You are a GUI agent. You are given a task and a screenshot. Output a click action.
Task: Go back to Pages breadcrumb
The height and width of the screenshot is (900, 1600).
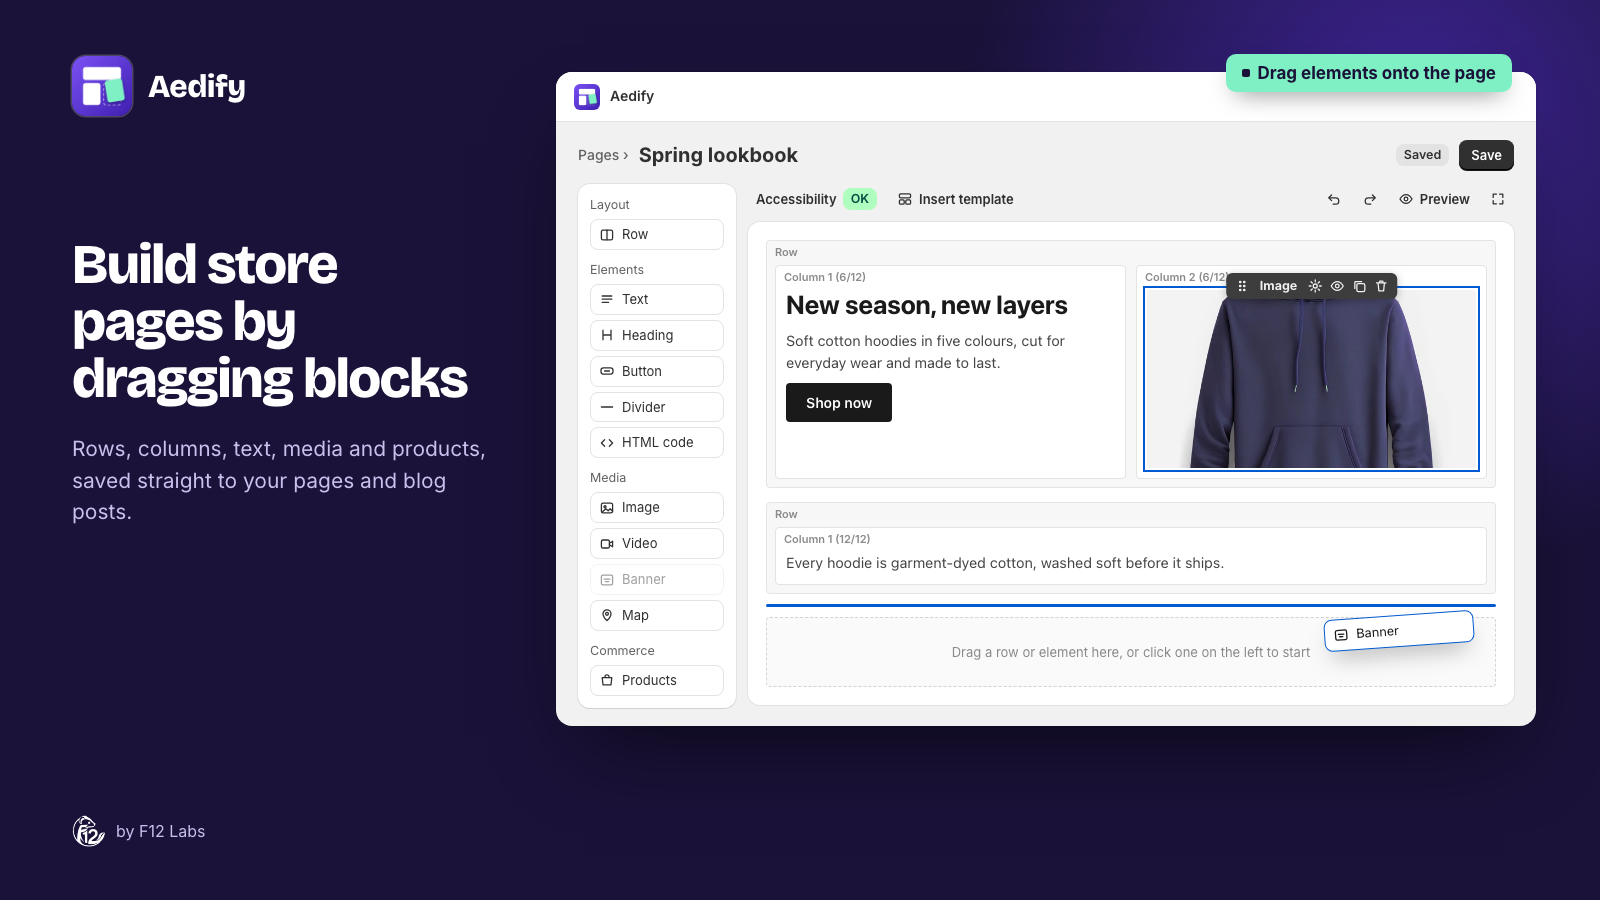pyautogui.click(x=598, y=155)
